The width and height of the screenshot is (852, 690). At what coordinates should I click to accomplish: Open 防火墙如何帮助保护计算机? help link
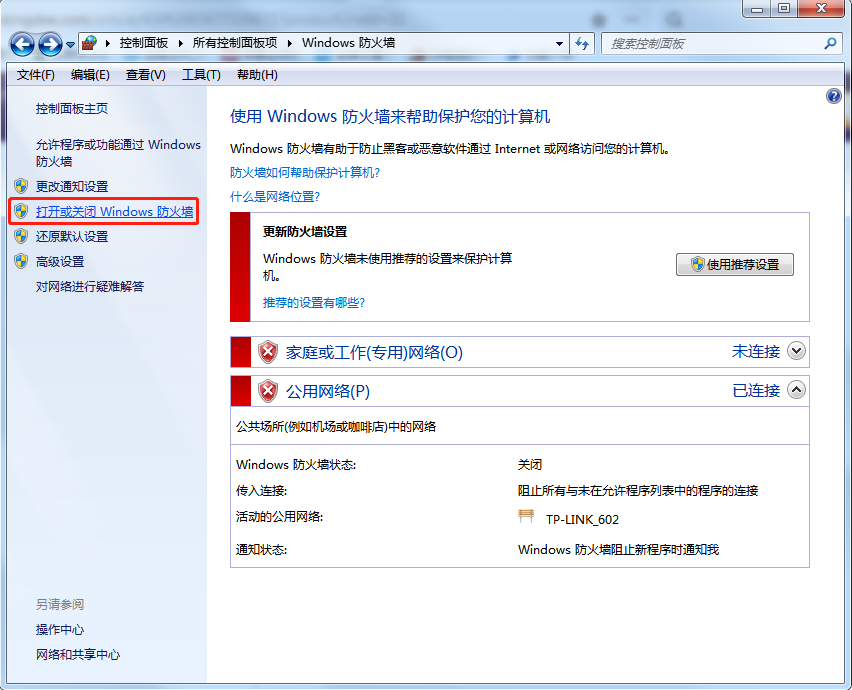coord(305,173)
